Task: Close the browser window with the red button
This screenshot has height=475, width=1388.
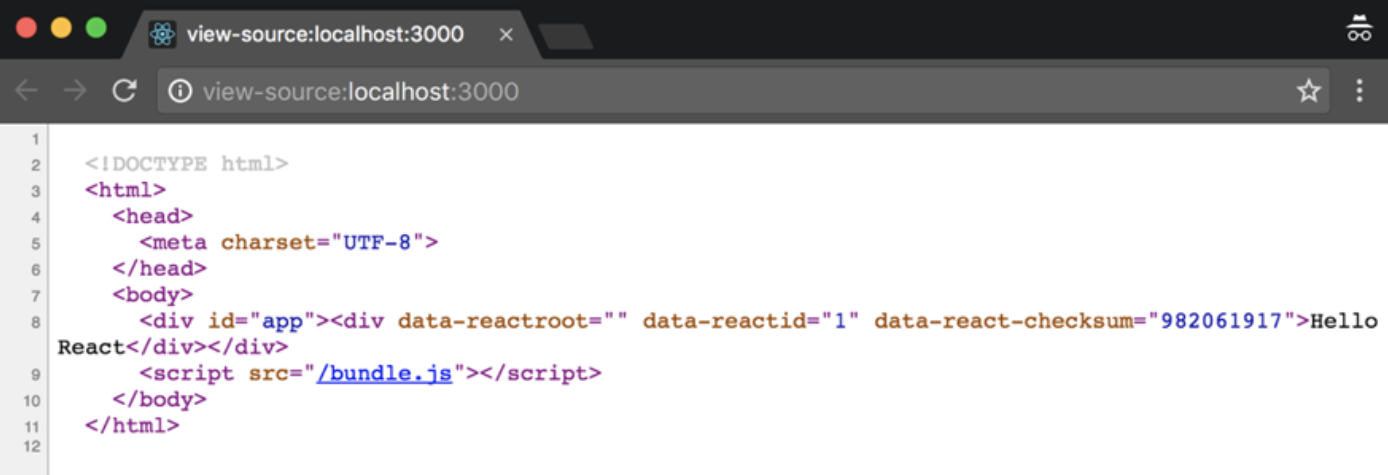Action: click(x=27, y=28)
